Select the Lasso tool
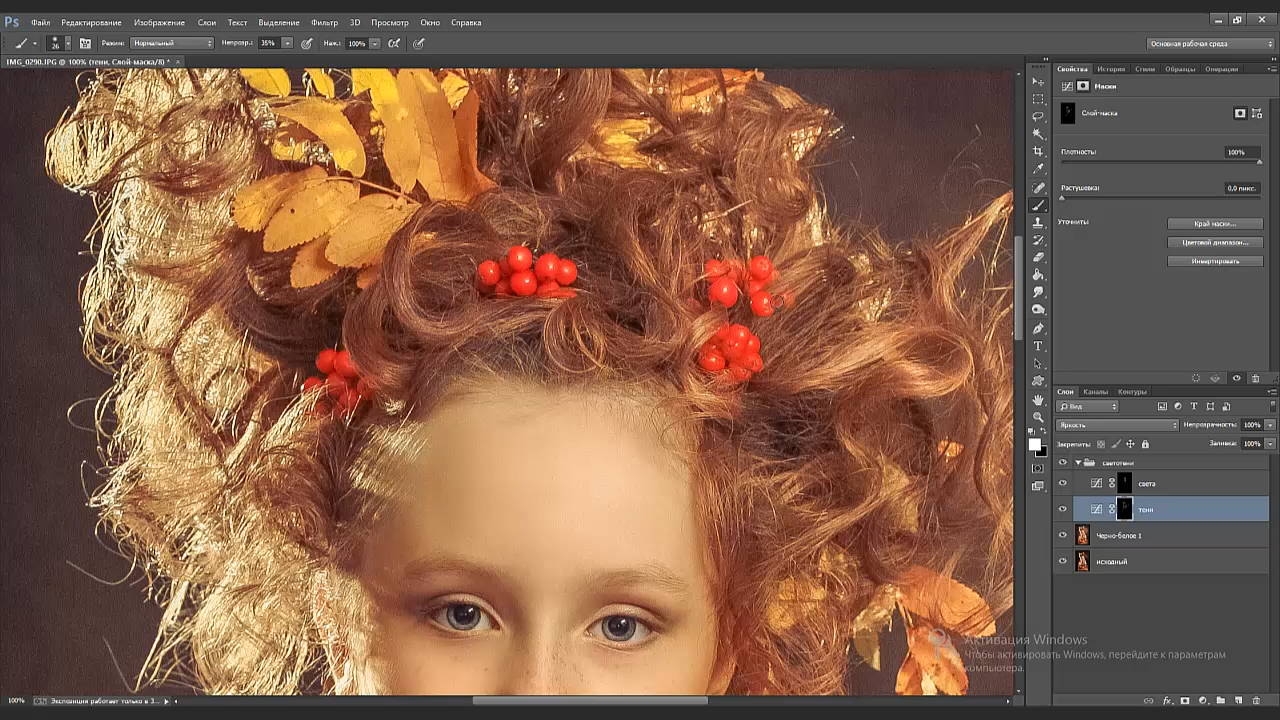This screenshot has height=720, width=1280. (x=1038, y=116)
